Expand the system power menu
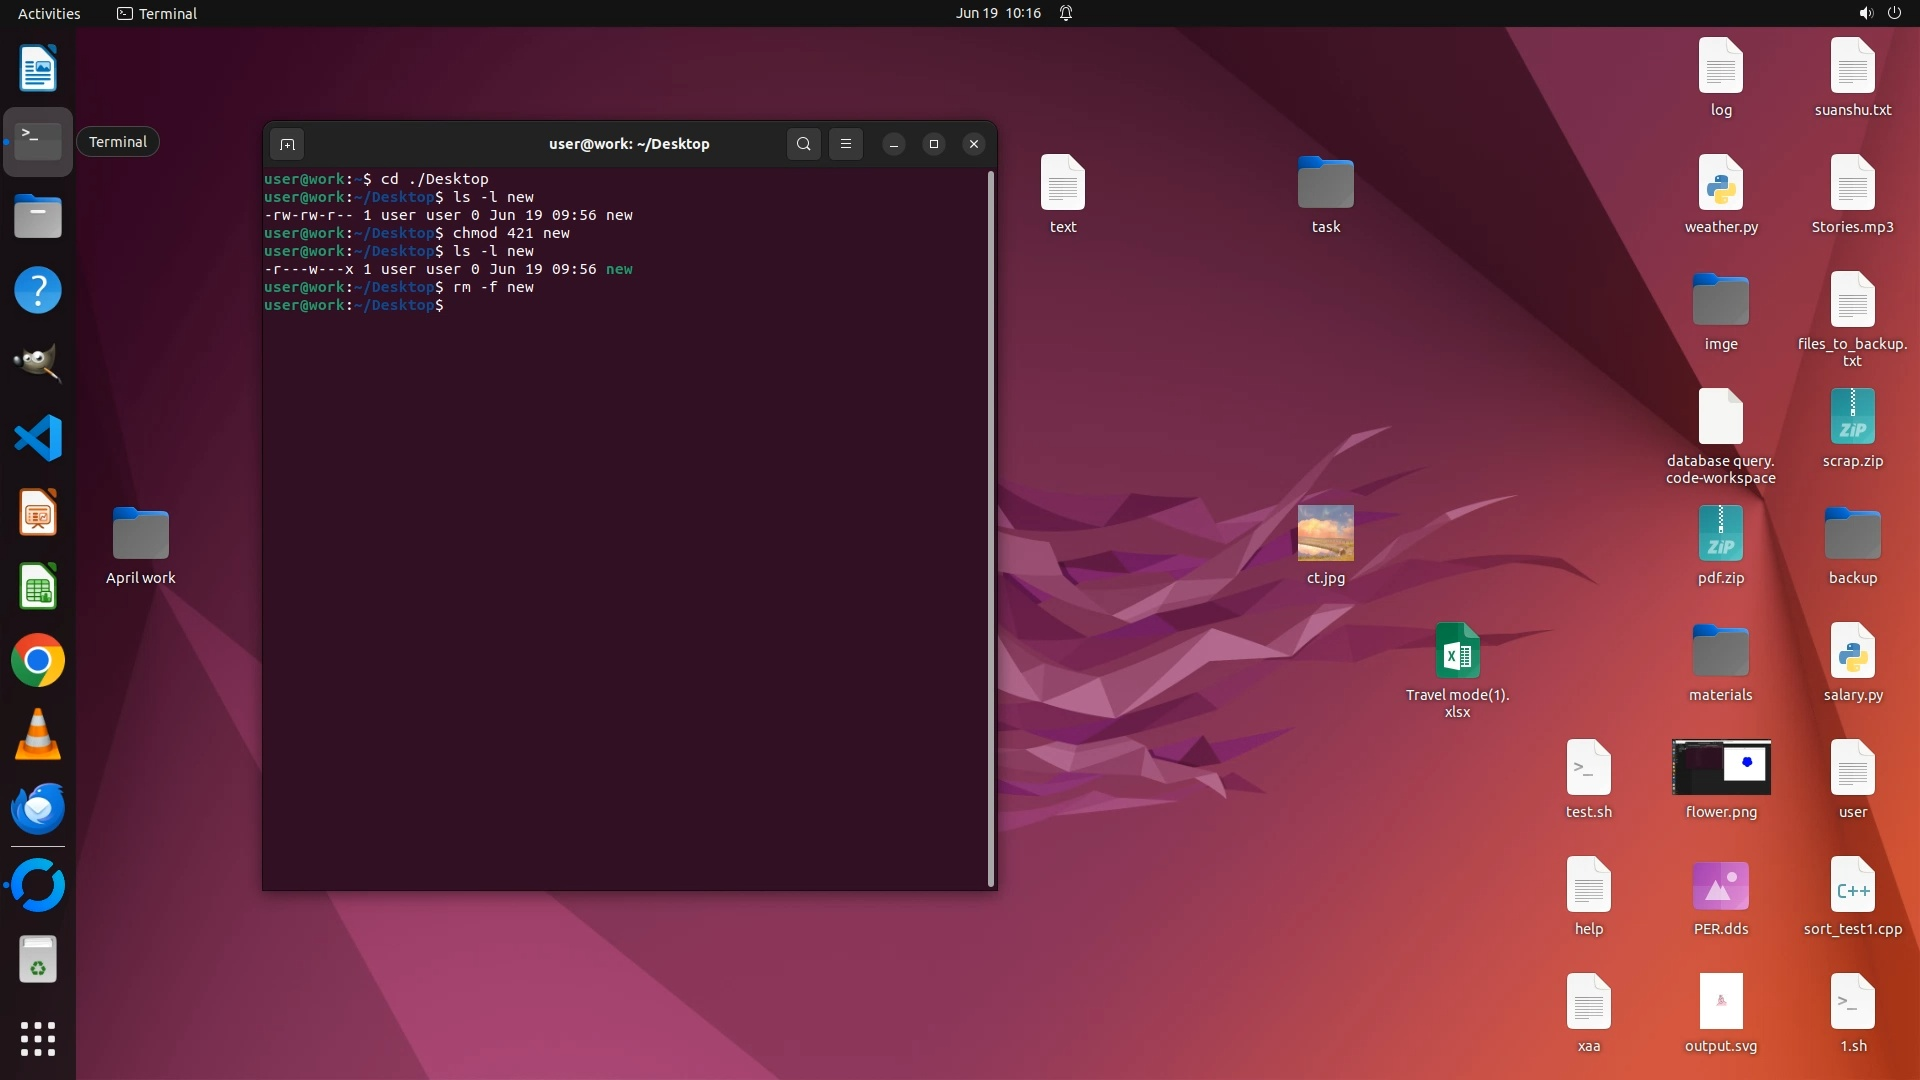The height and width of the screenshot is (1080, 1920). pos(1894,13)
